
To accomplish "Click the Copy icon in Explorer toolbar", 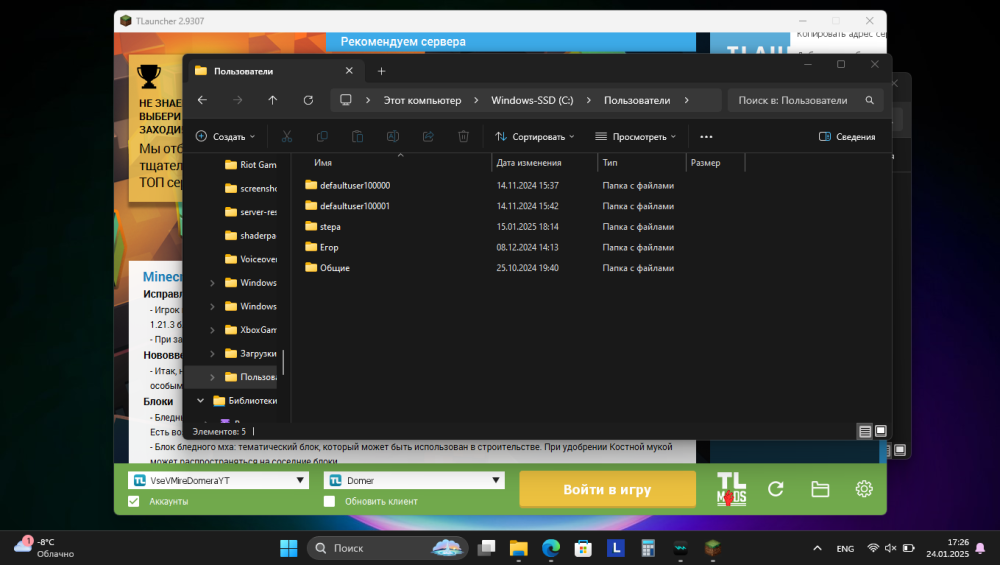I will tap(322, 136).
